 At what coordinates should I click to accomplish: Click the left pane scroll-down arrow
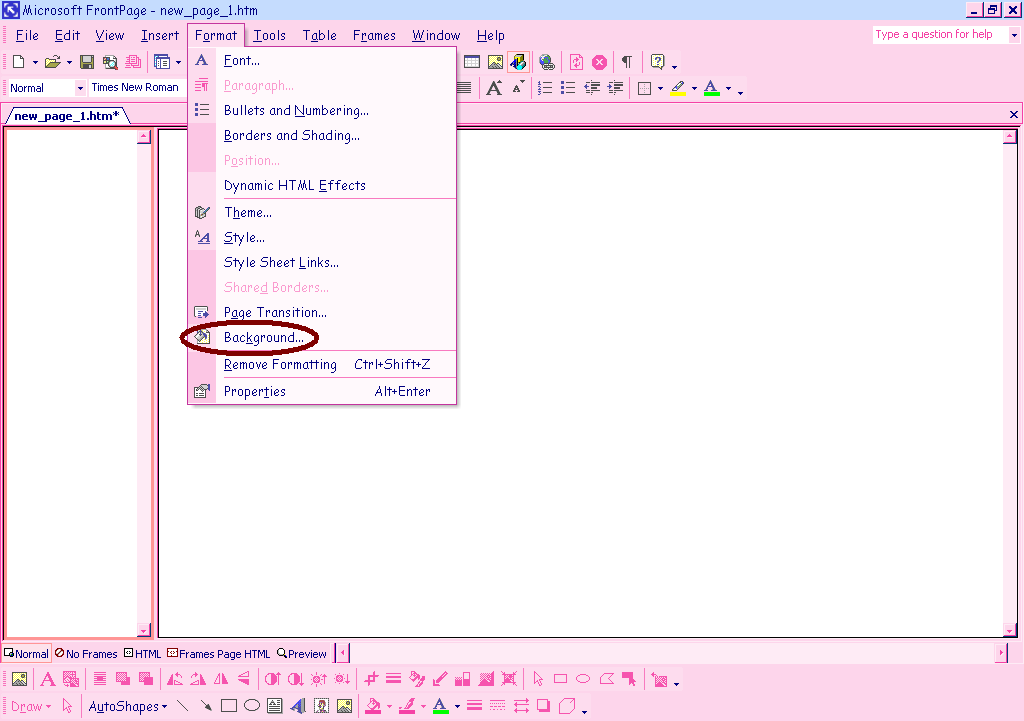click(144, 630)
